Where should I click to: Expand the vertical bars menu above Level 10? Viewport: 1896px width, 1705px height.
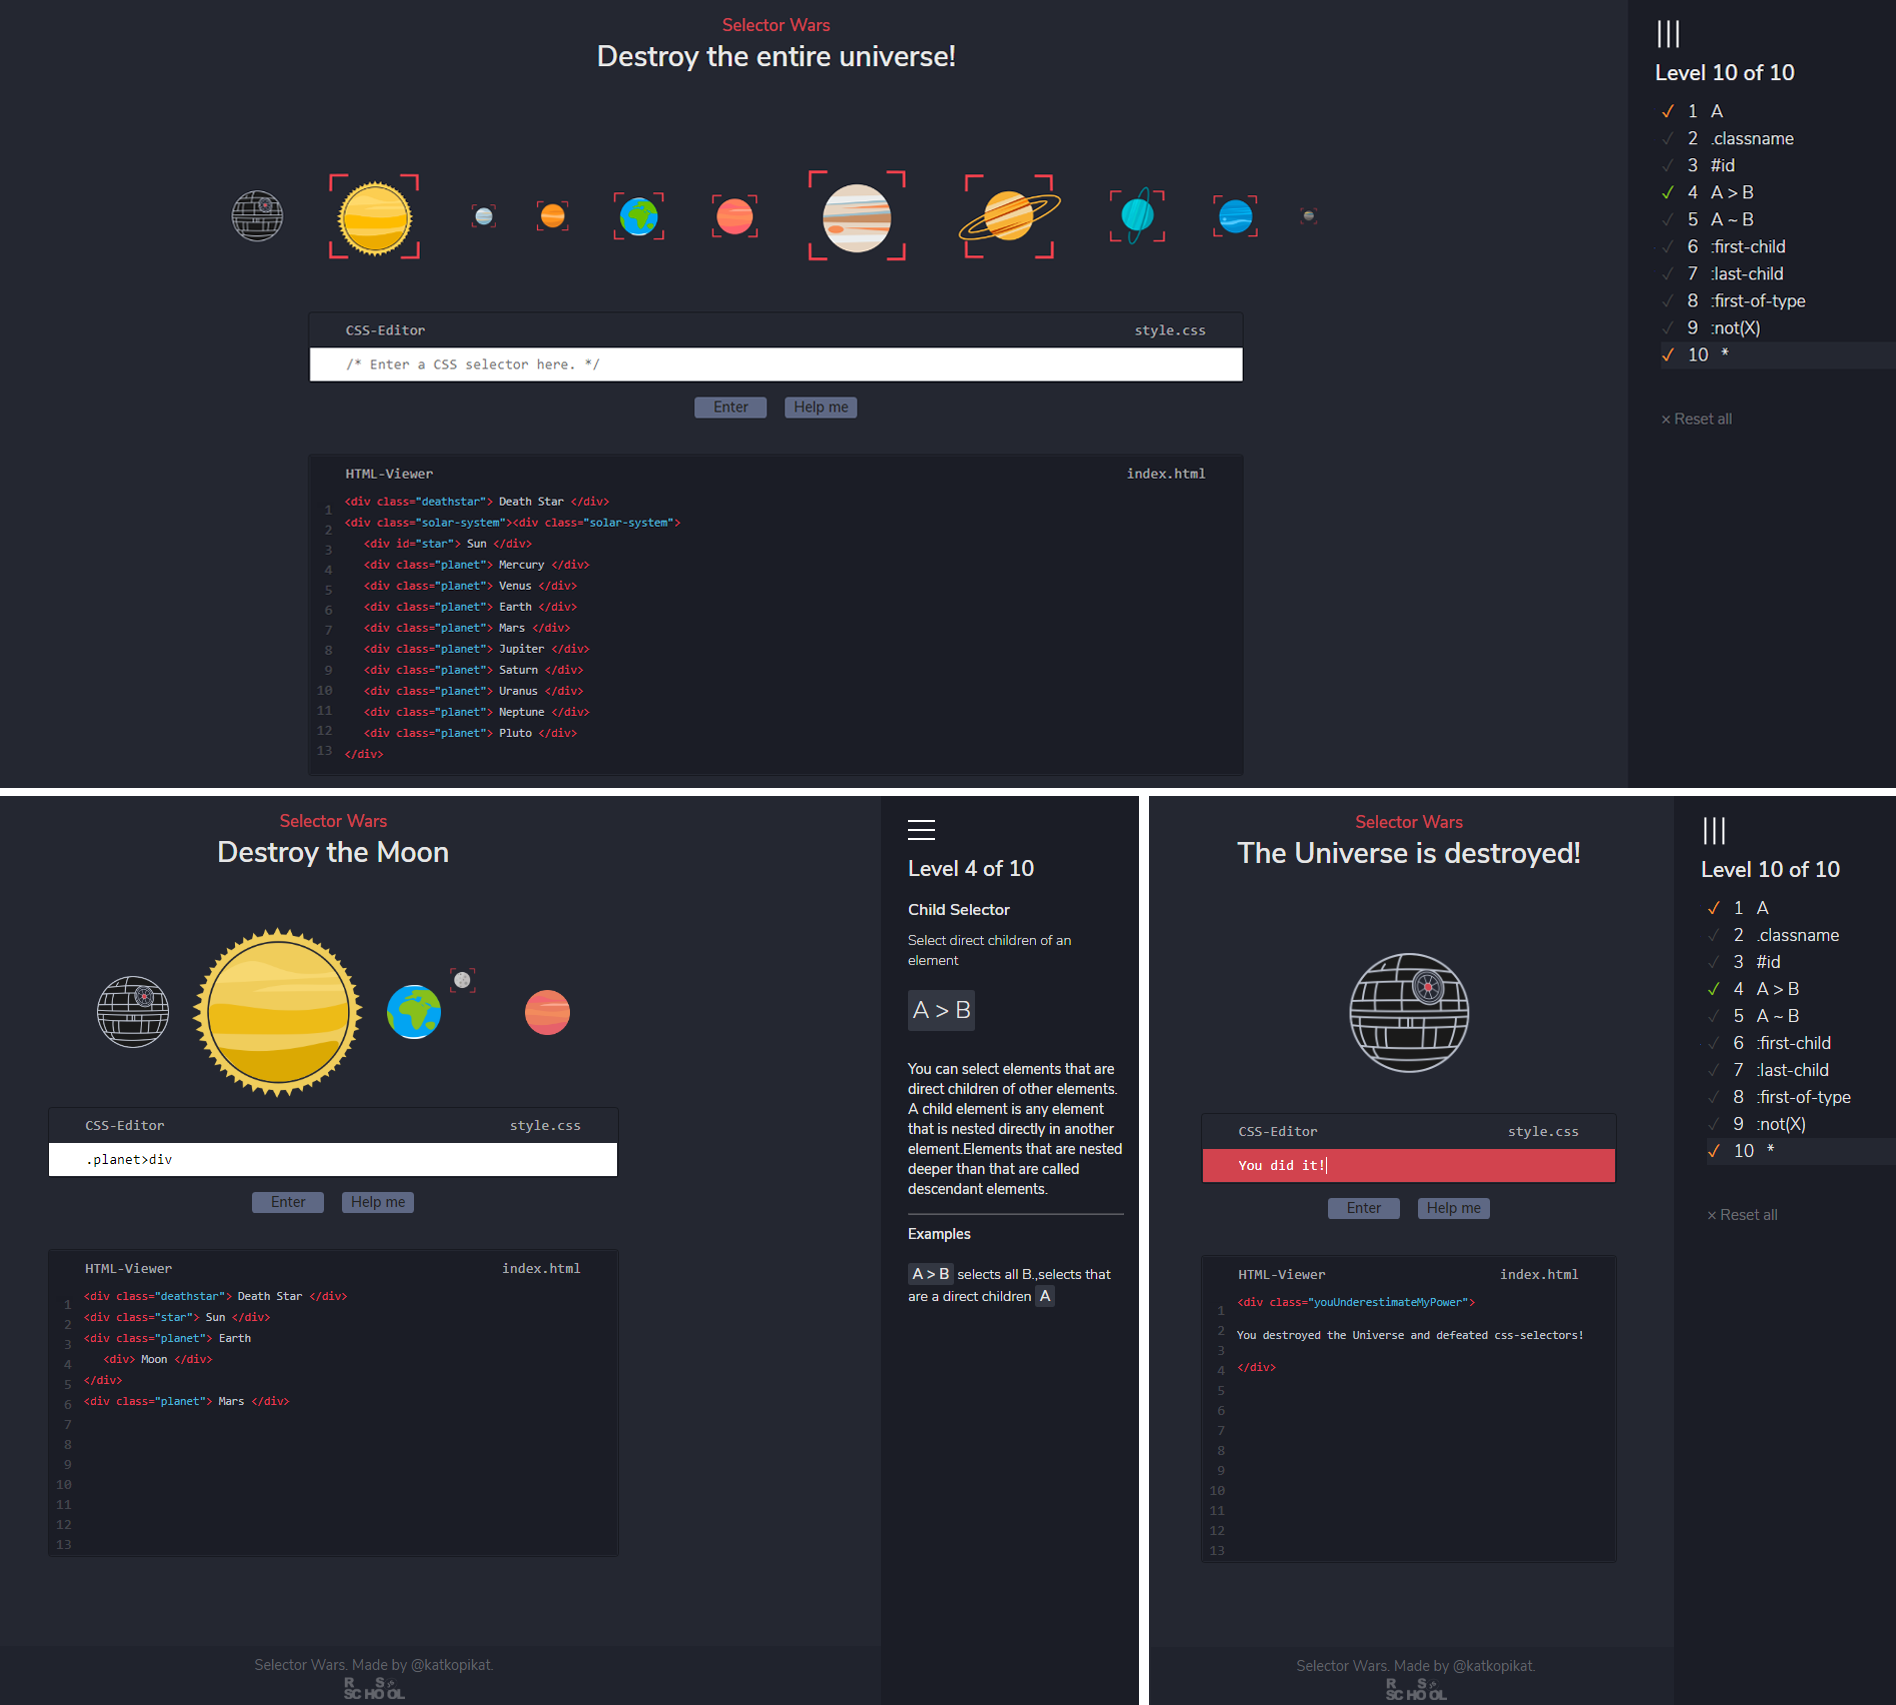(1666, 35)
